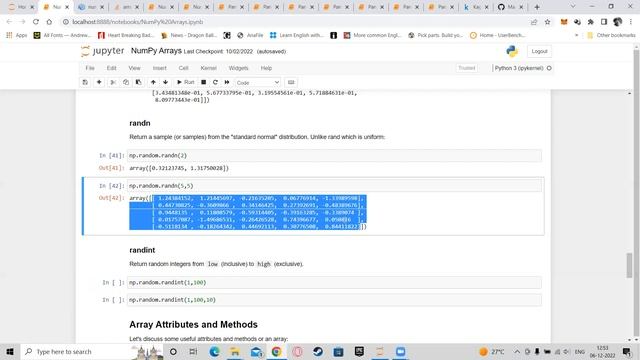Click Array Attributes and Methods heading
640x360 pixels.
click(x=193, y=324)
